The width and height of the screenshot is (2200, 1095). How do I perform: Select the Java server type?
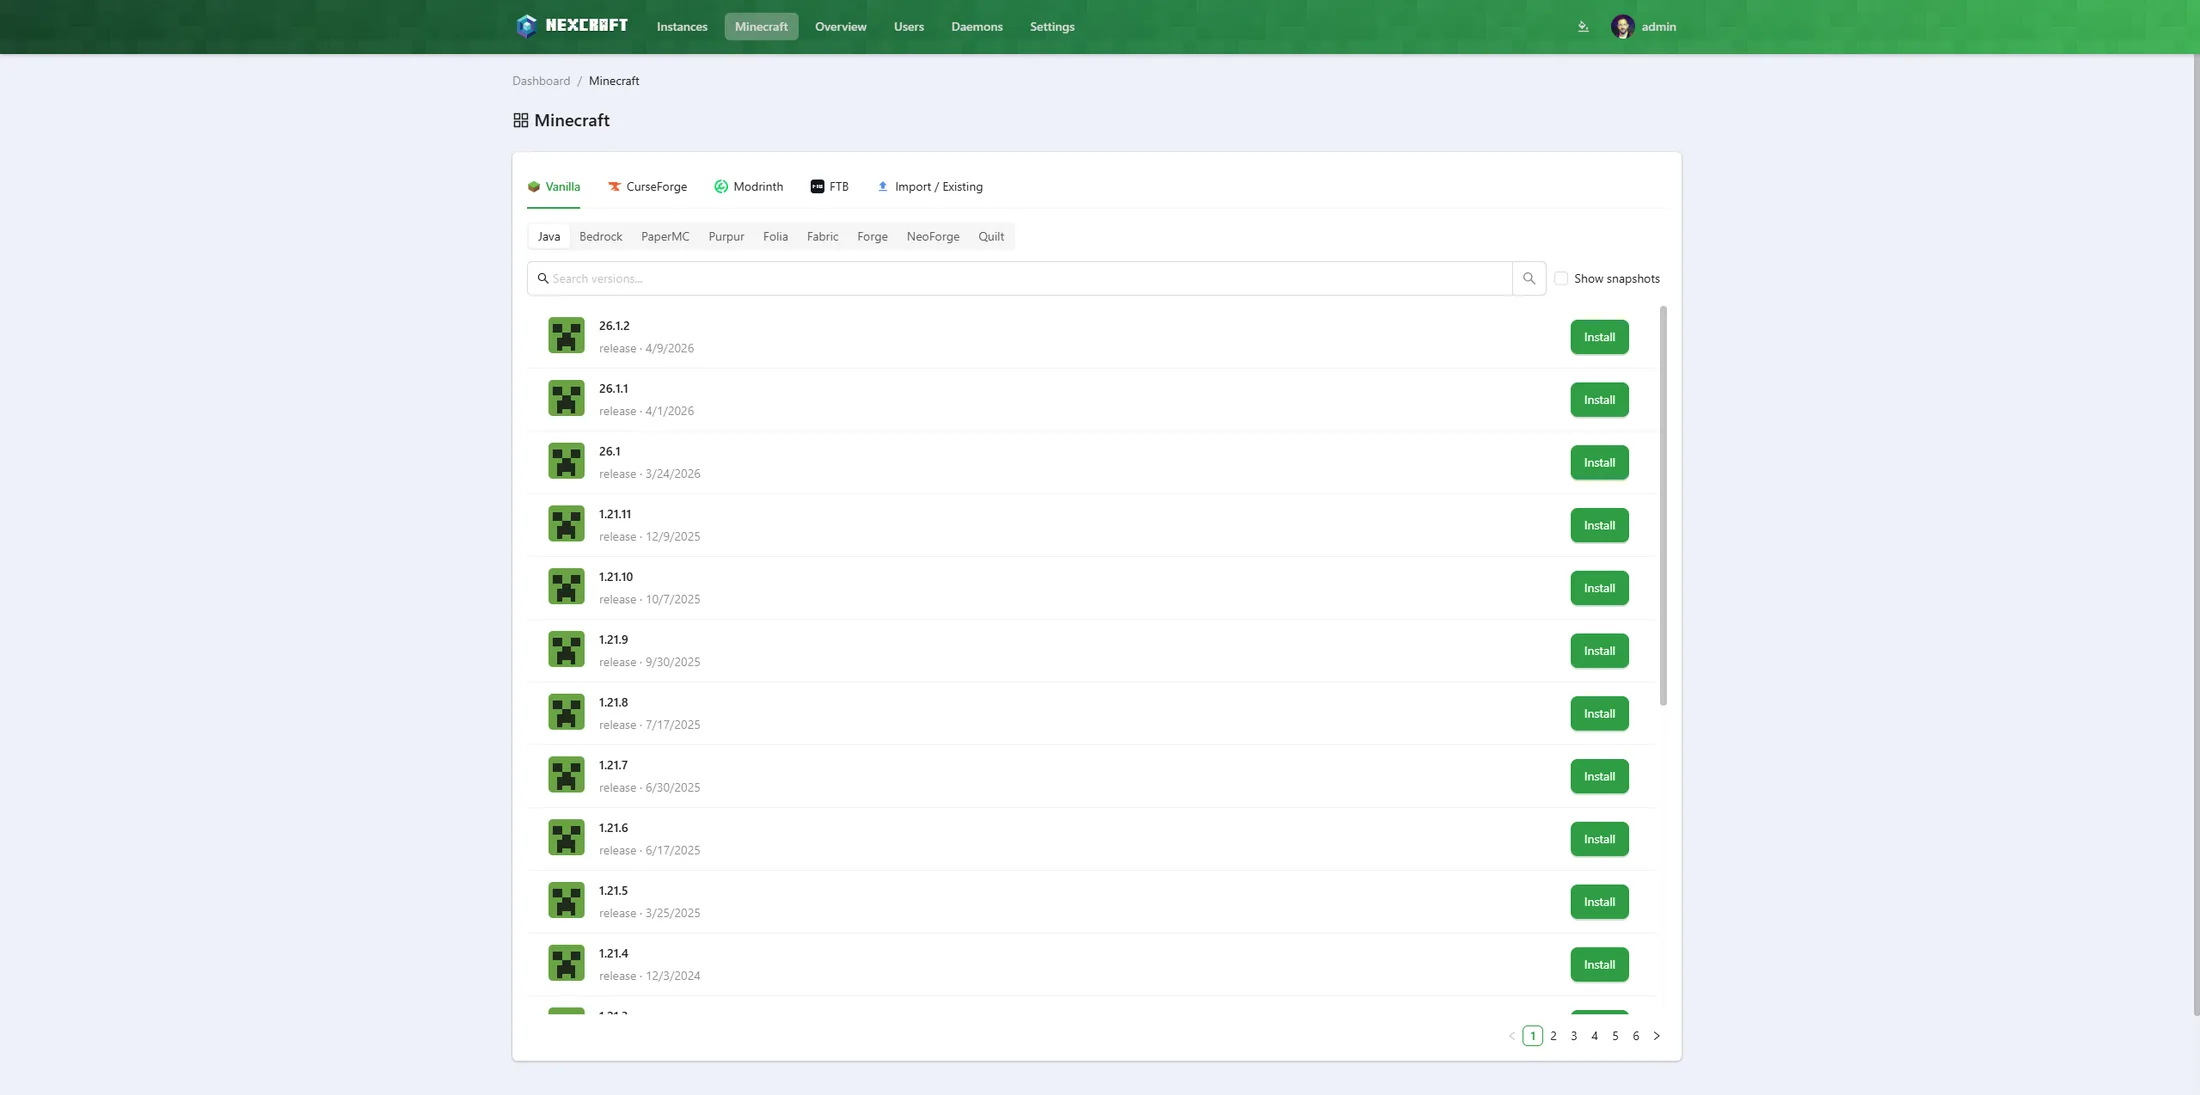click(549, 237)
